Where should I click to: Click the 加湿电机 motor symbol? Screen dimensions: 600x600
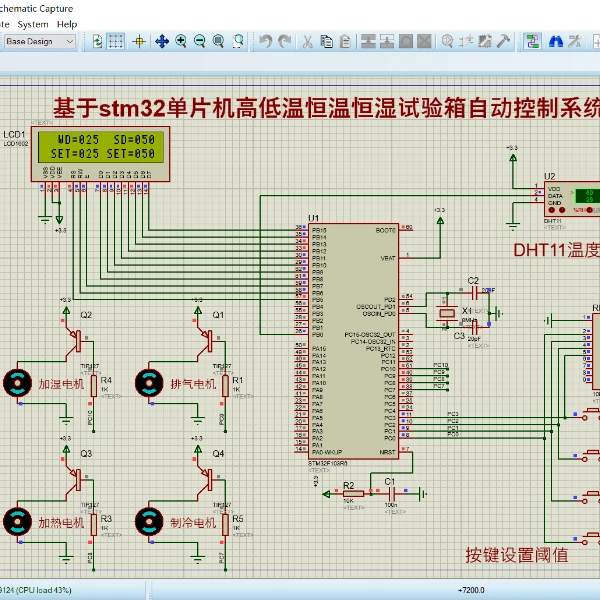[18, 383]
